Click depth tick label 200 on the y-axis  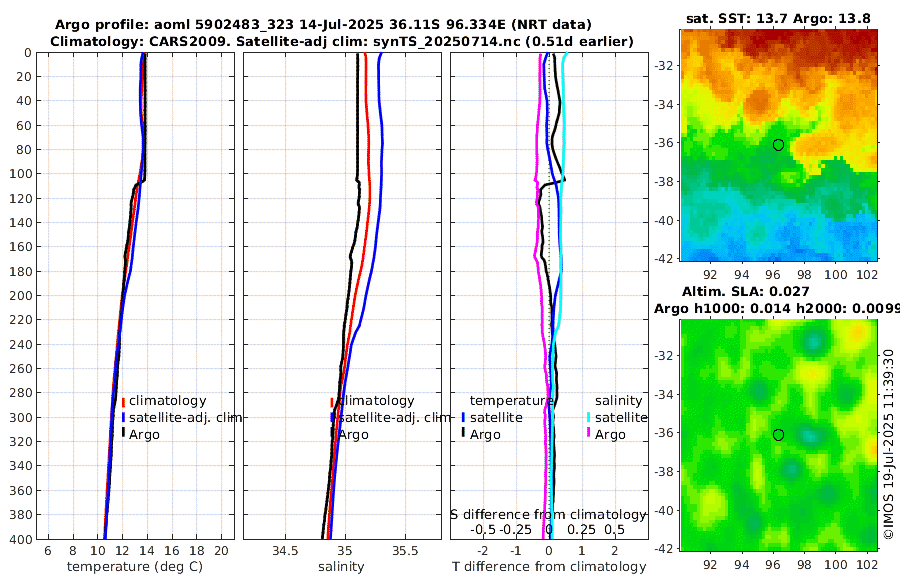coord(21,296)
